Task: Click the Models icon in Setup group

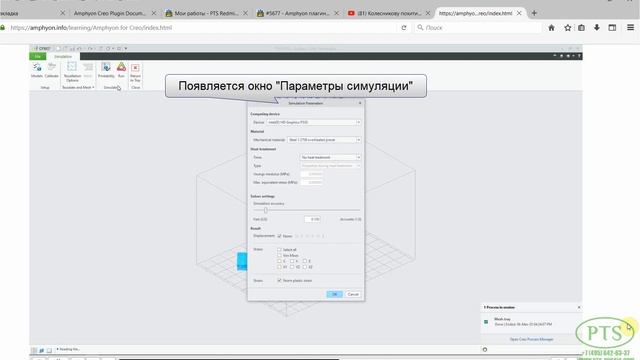Action: [37, 69]
